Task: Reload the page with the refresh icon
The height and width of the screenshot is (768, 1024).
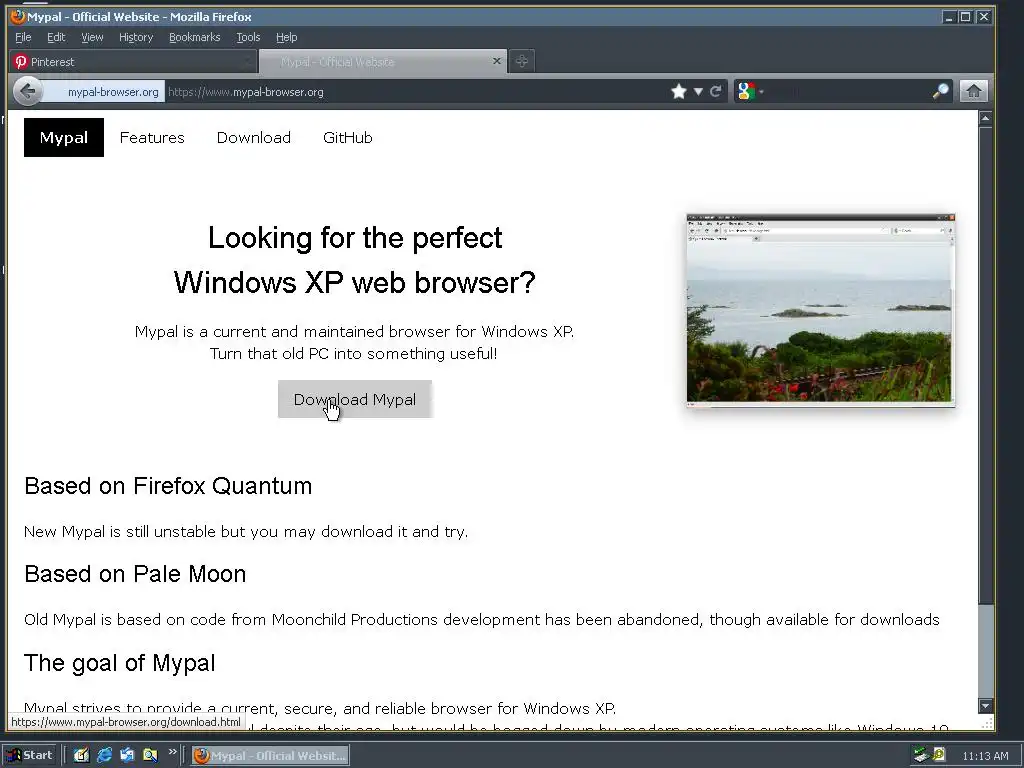Action: pyautogui.click(x=716, y=91)
